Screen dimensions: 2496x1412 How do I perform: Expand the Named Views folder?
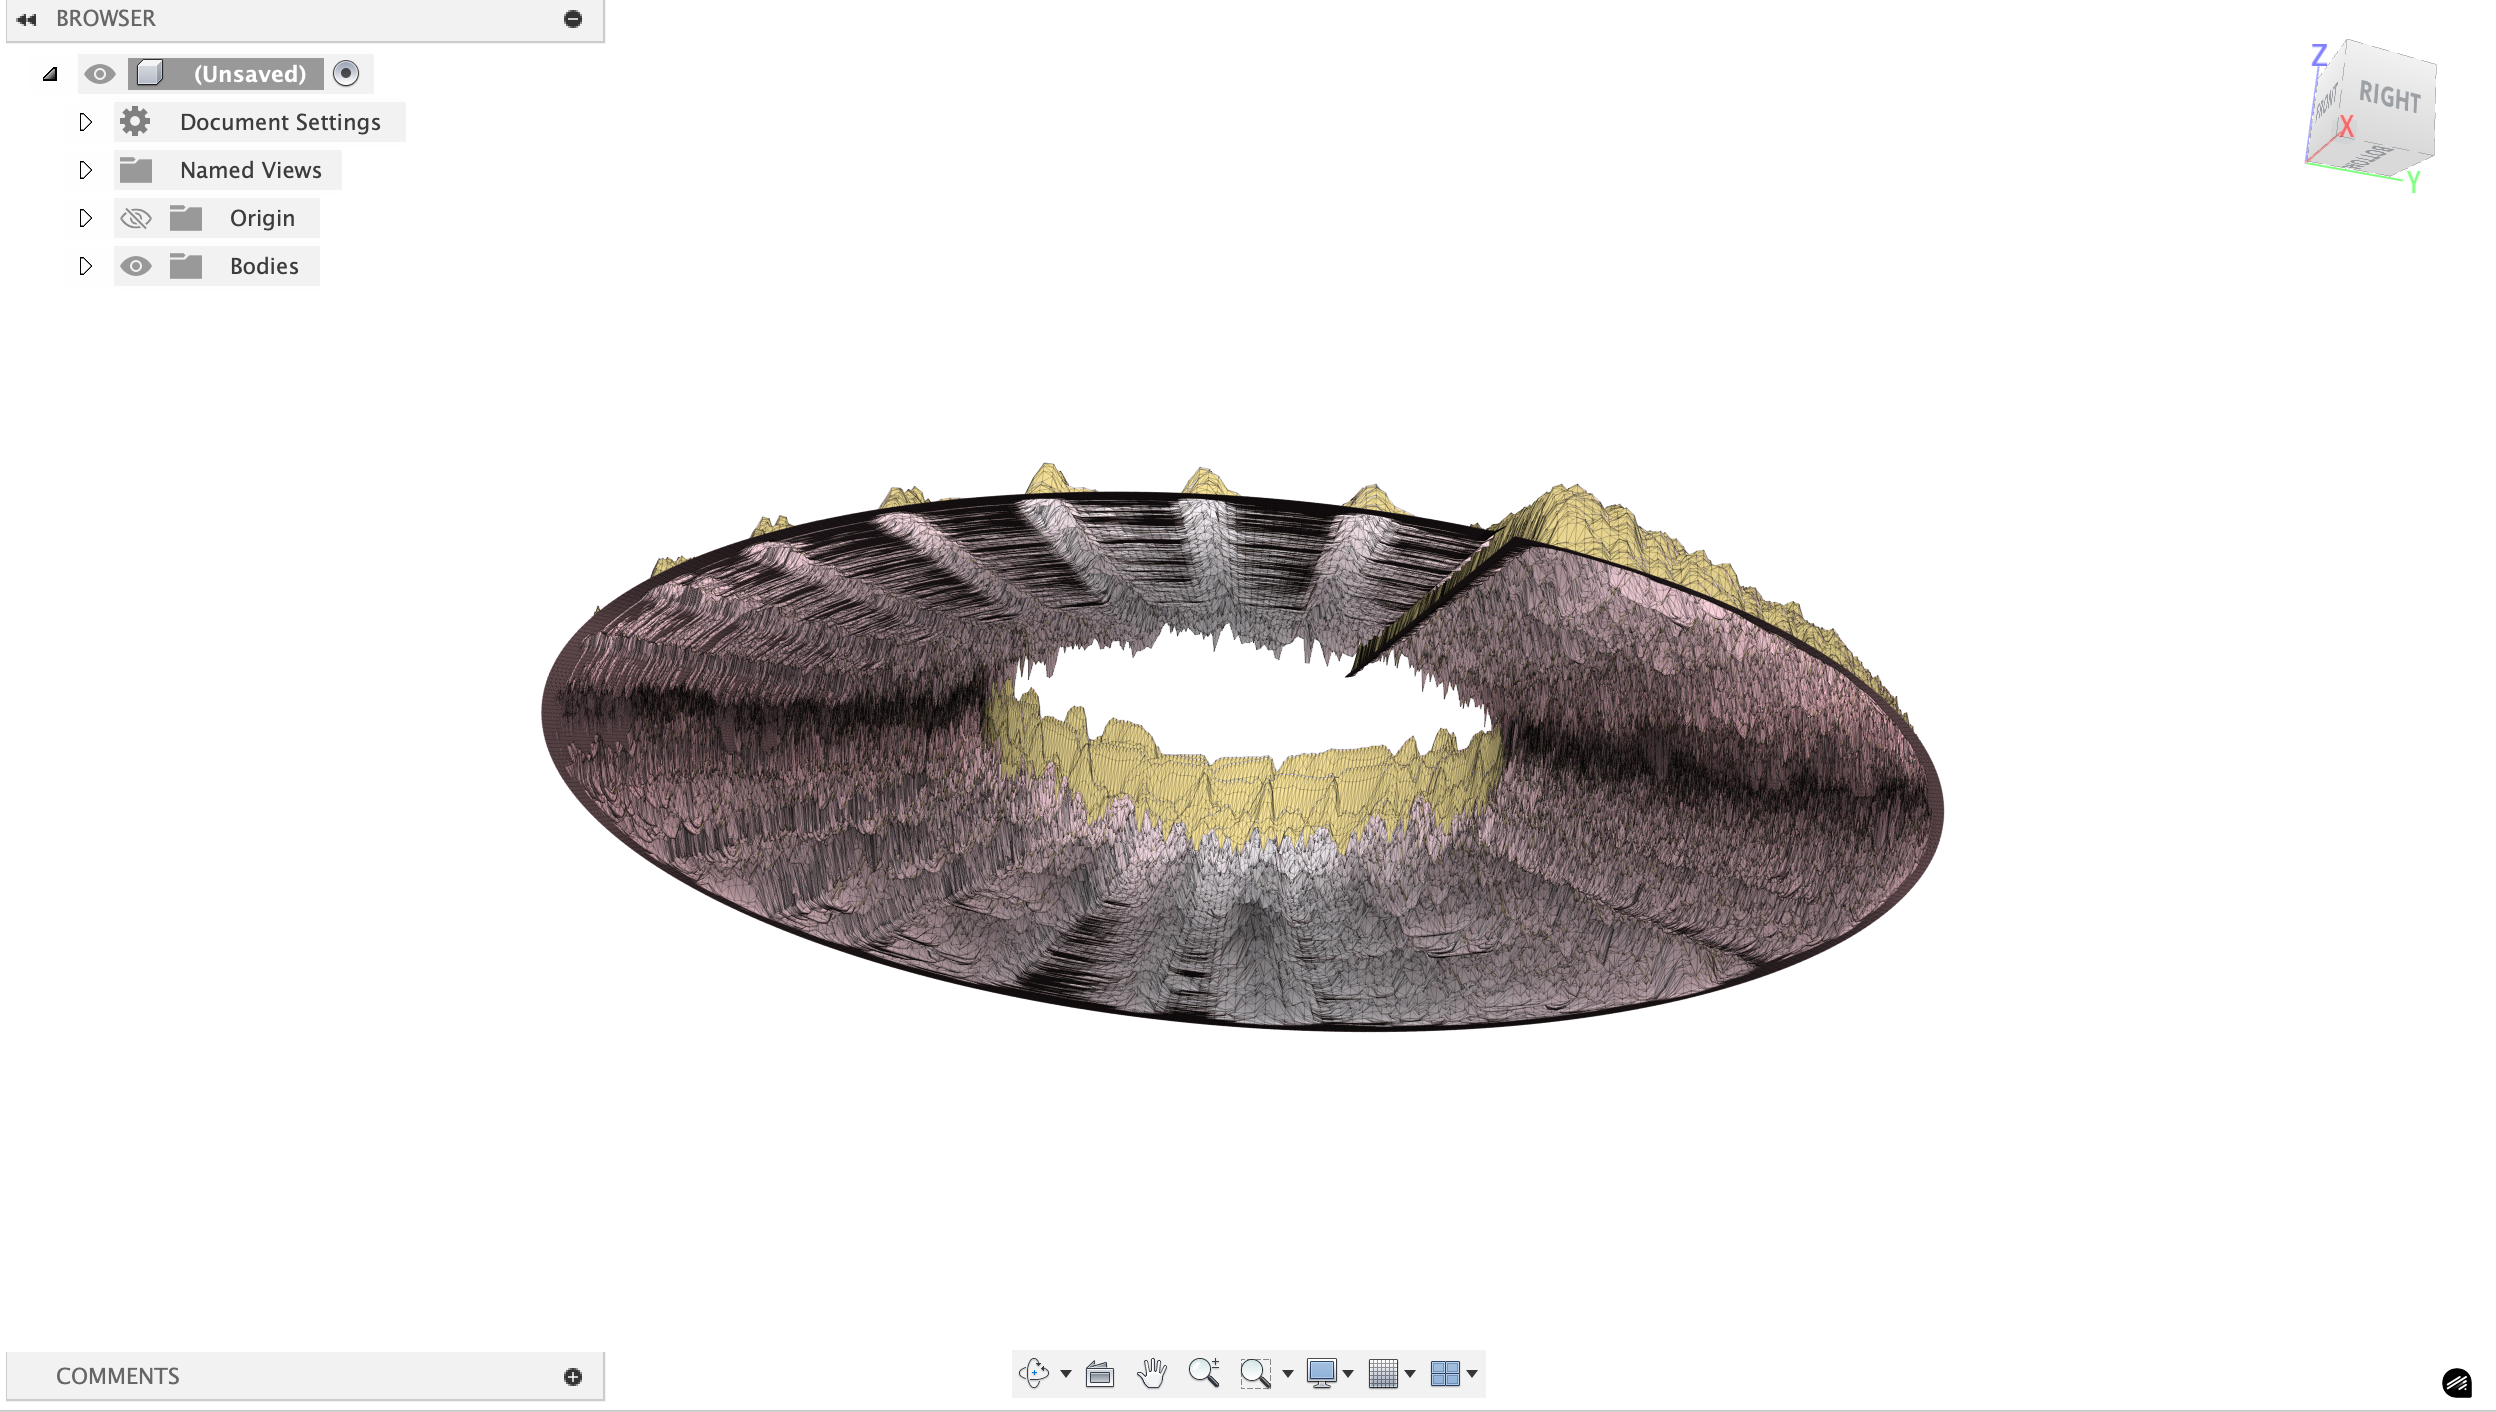click(86, 170)
